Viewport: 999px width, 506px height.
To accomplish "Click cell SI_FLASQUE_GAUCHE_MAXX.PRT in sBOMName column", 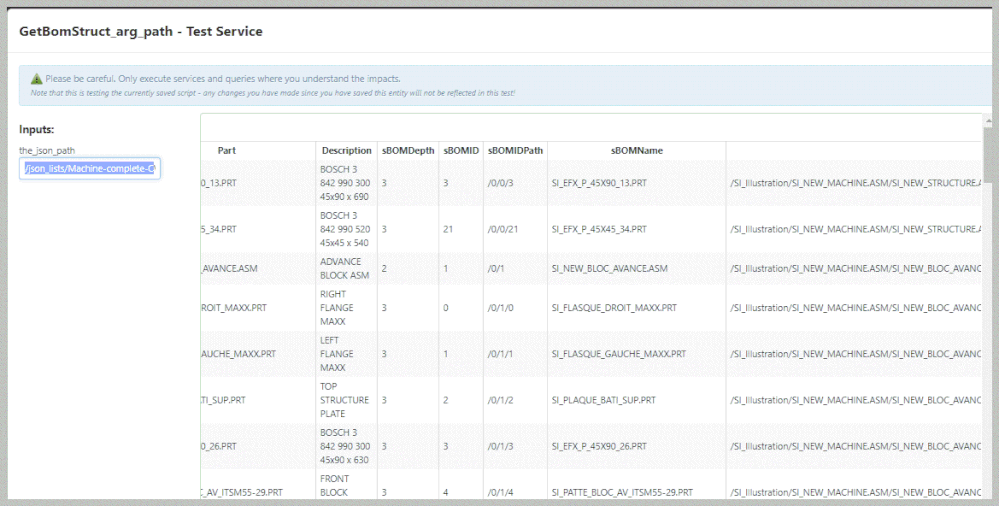I will point(619,354).
